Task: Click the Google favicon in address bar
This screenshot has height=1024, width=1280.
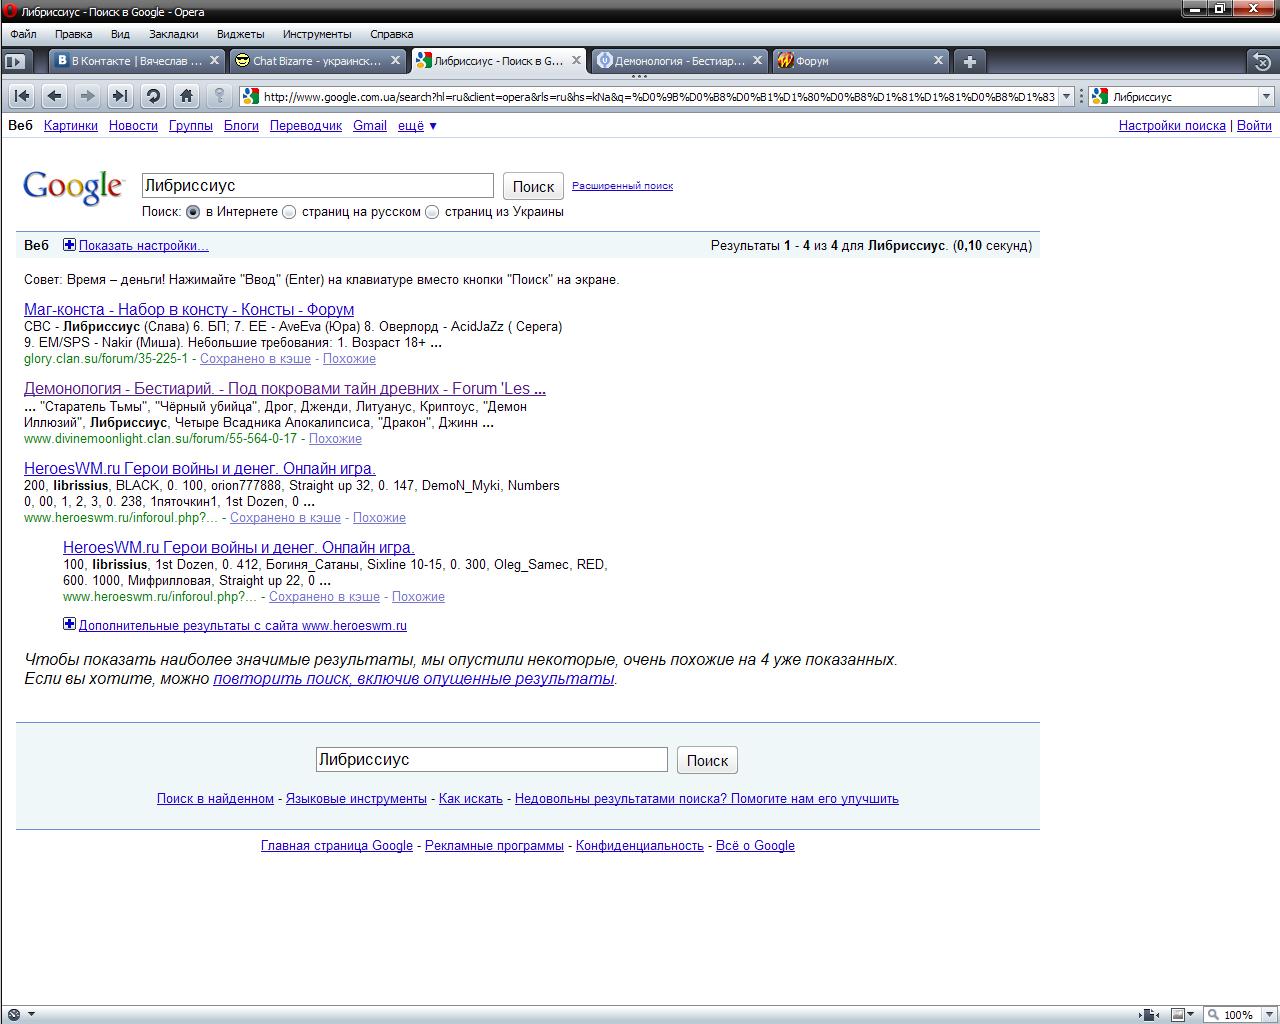Action: click(x=251, y=96)
